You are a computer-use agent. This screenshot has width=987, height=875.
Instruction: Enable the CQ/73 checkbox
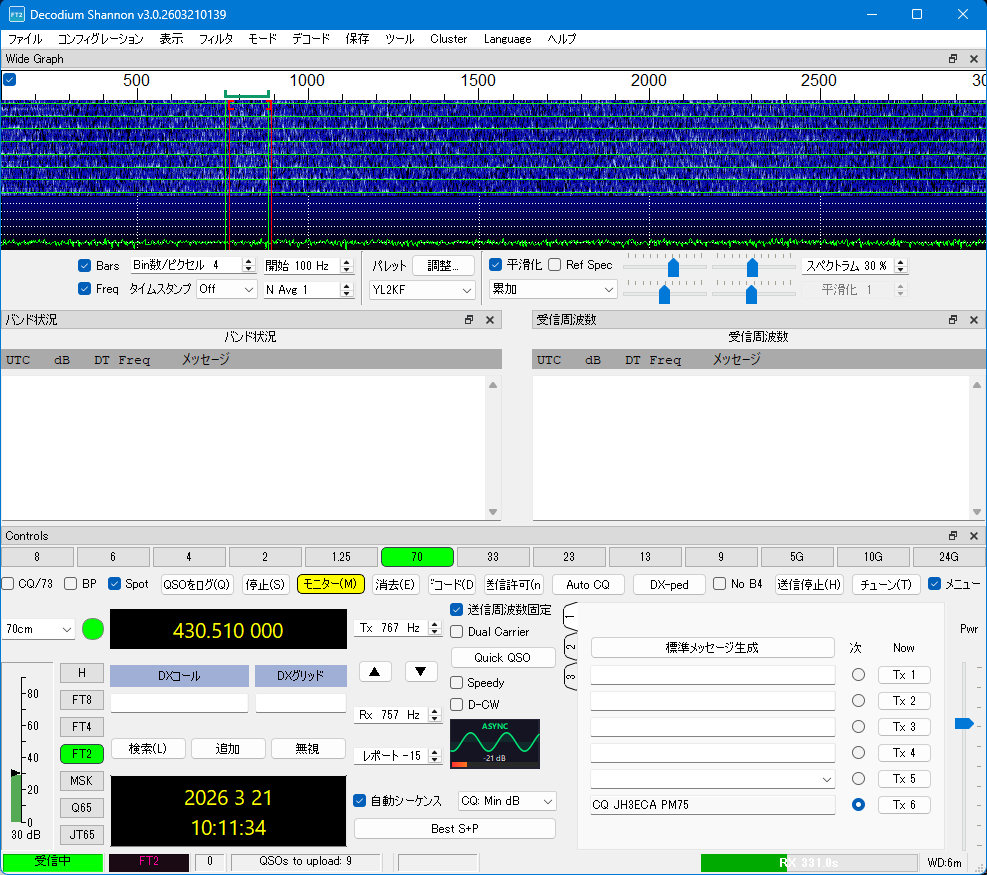pyautogui.click(x=8, y=584)
